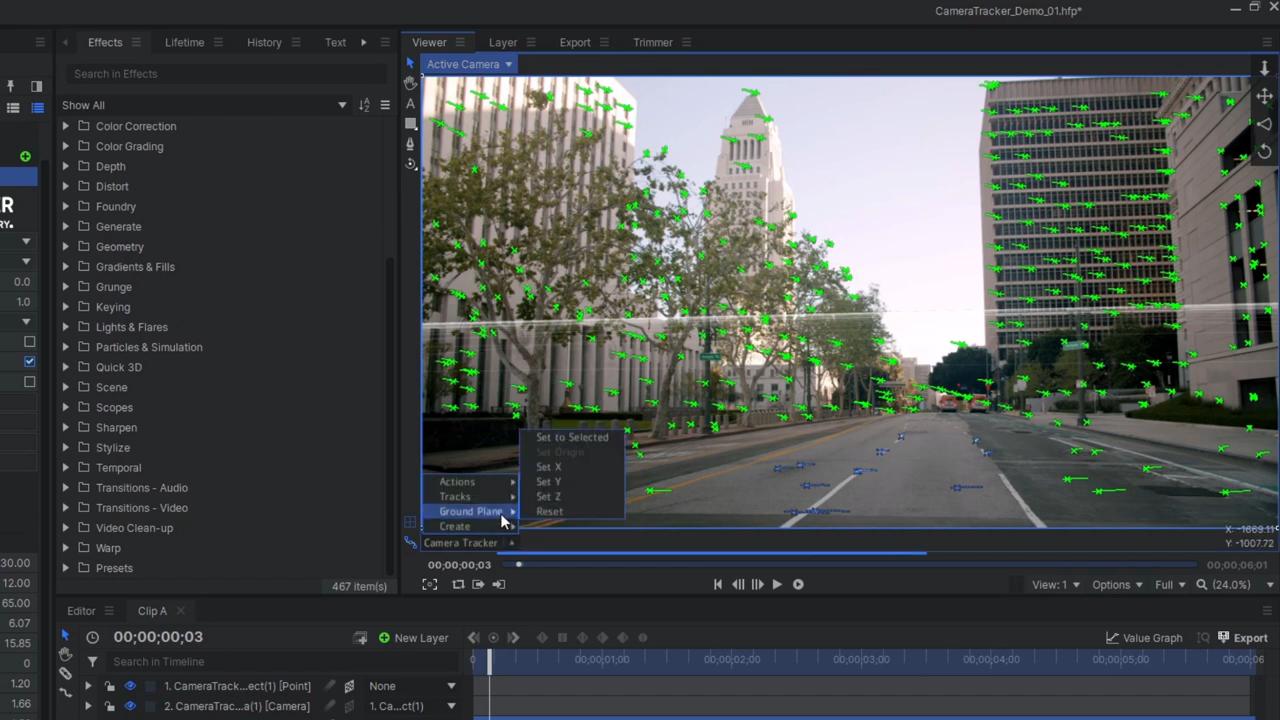Toggle sort order in Effects panel
The image size is (1280, 720).
click(364, 105)
